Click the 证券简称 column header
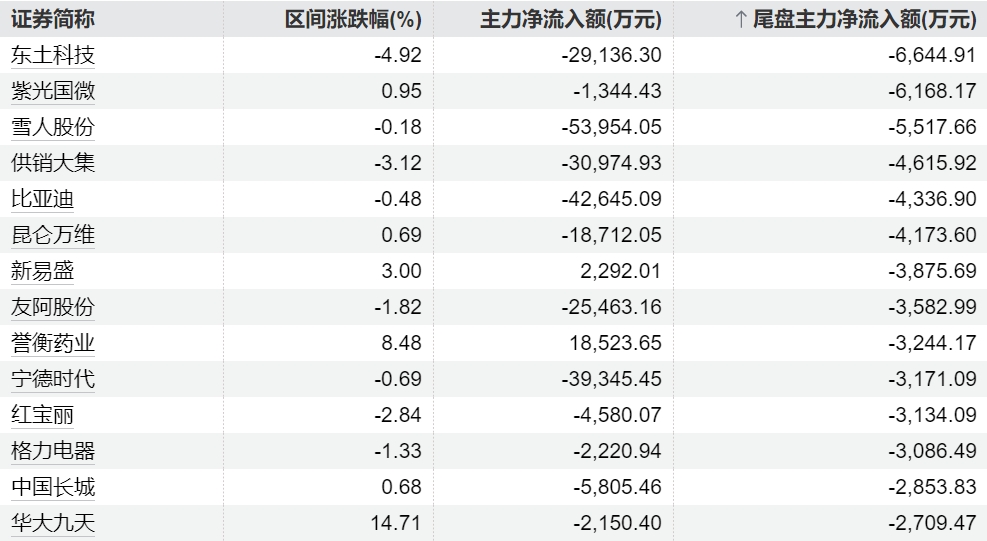987x541 pixels. point(52,18)
